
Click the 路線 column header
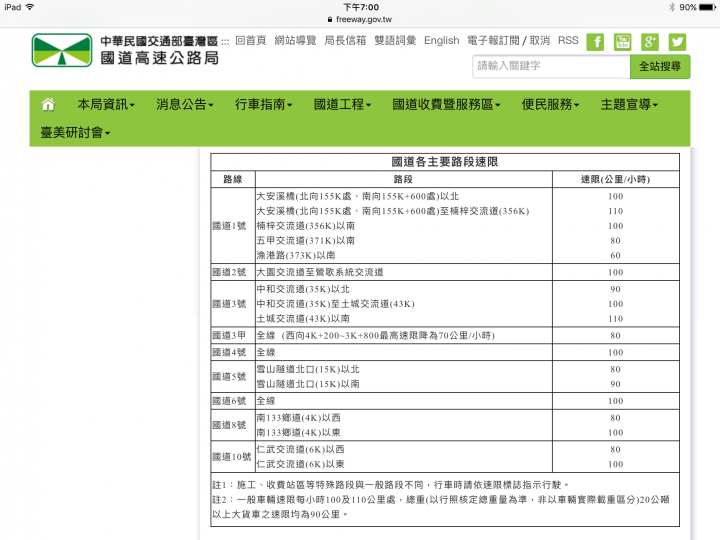click(233, 179)
